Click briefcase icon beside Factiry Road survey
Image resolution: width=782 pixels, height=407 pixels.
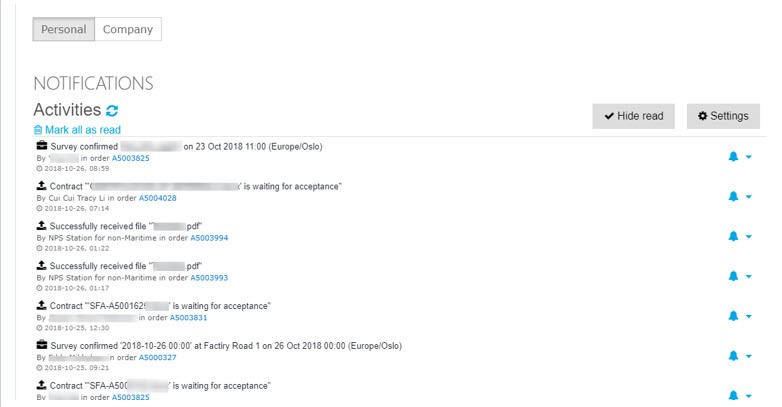click(42, 345)
